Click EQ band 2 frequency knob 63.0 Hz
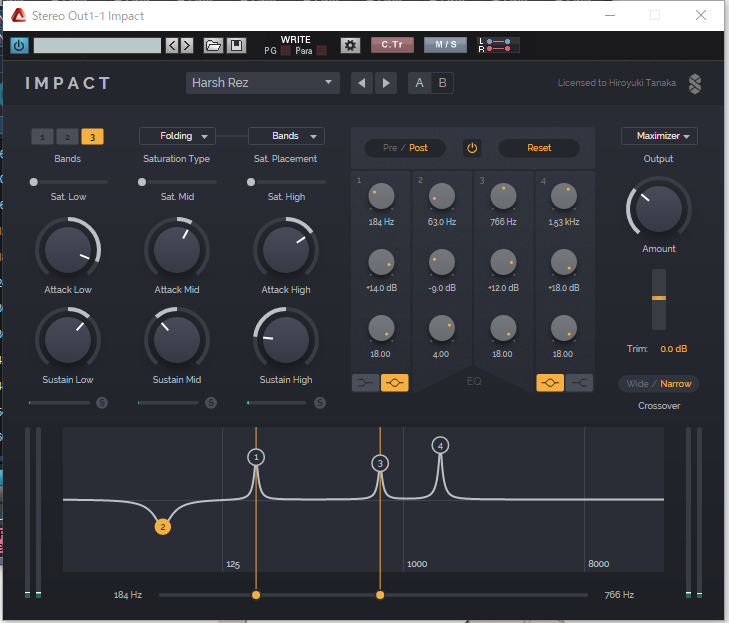The height and width of the screenshot is (623, 729). pos(442,196)
